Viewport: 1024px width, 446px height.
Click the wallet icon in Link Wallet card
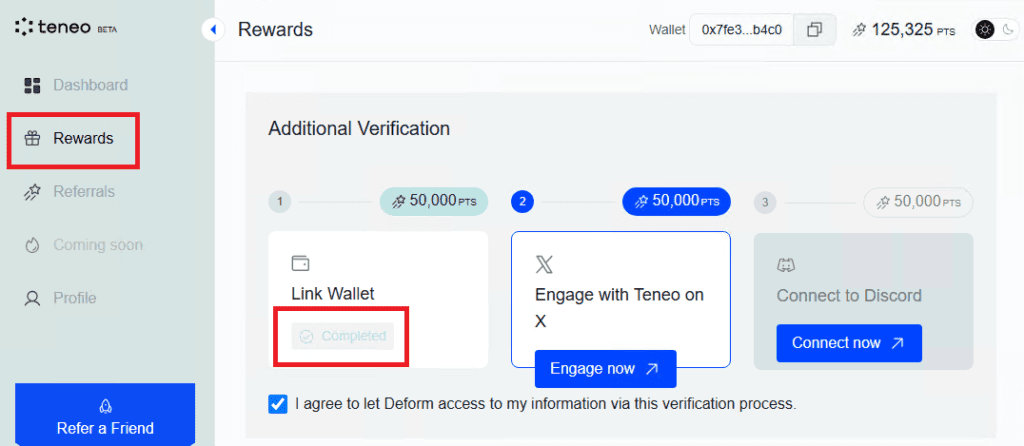click(300, 263)
